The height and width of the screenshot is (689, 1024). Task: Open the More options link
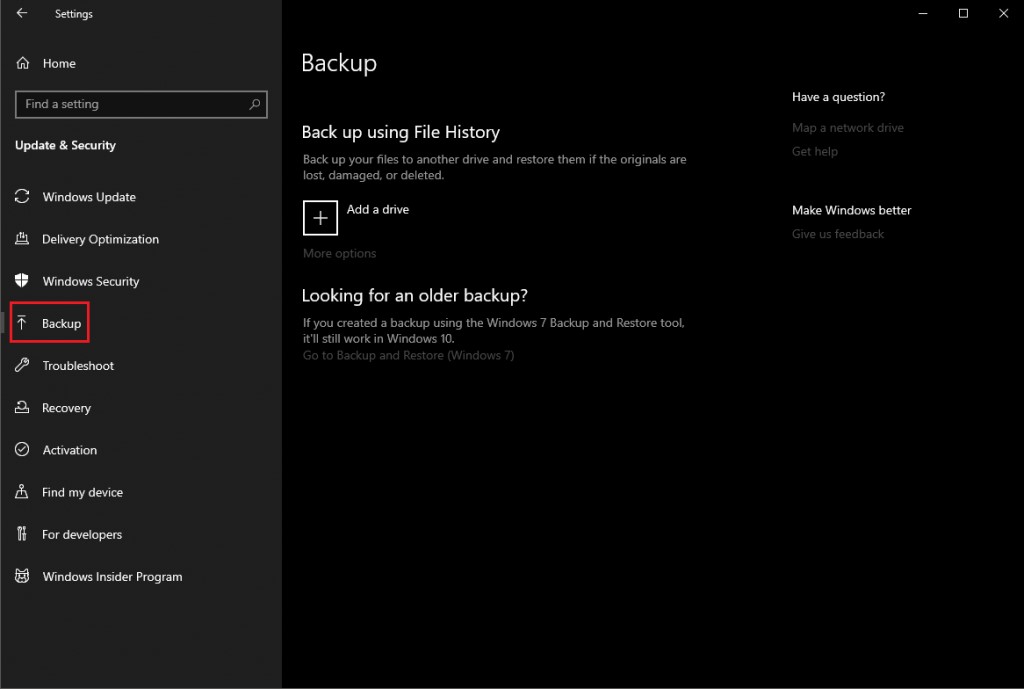pyautogui.click(x=340, y=254)
